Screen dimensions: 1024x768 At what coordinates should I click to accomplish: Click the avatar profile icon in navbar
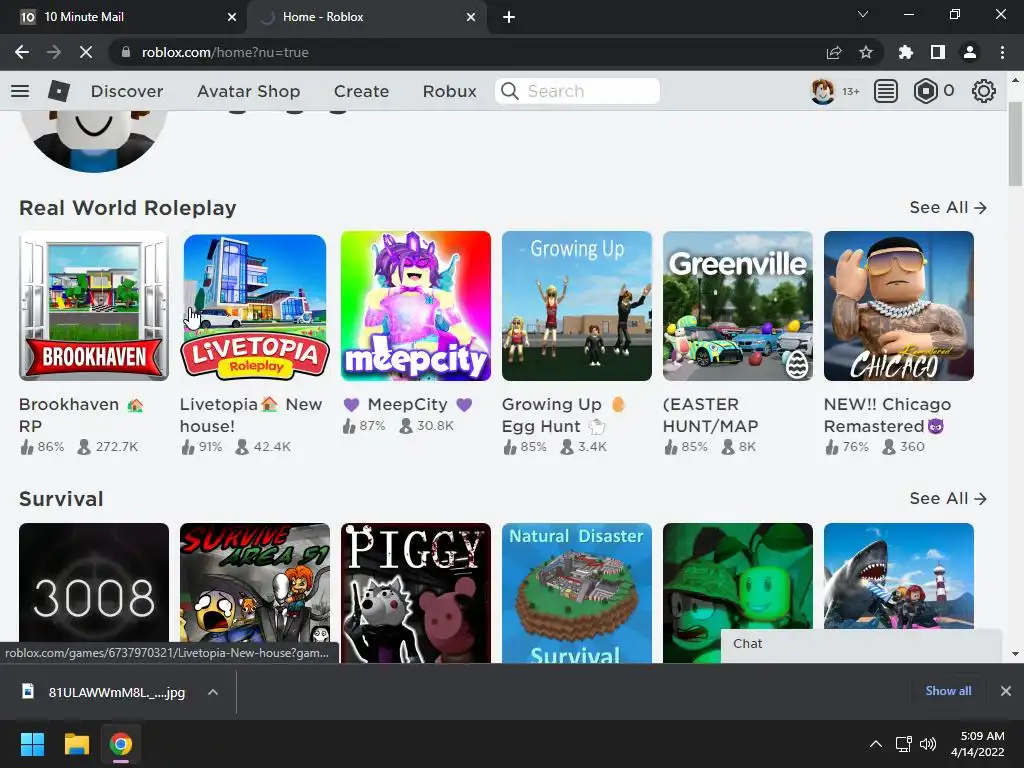coord(822,91)
